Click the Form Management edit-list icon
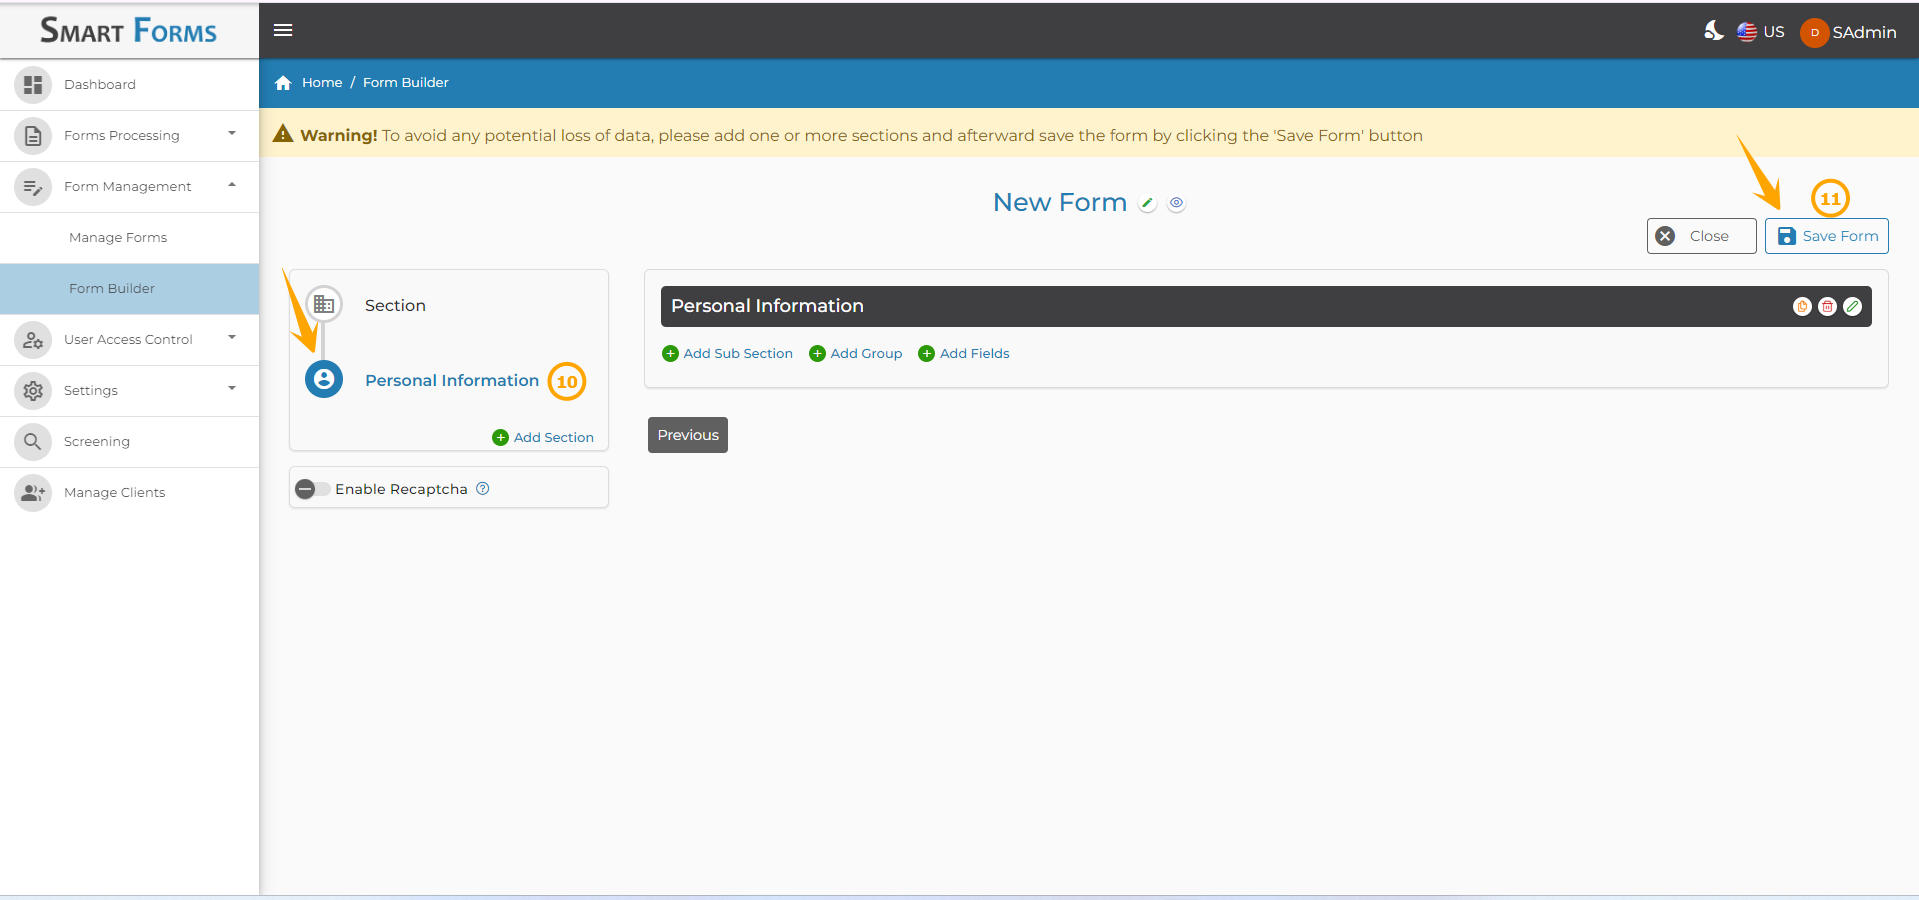1919x900 pixels. tap(33, 187)
